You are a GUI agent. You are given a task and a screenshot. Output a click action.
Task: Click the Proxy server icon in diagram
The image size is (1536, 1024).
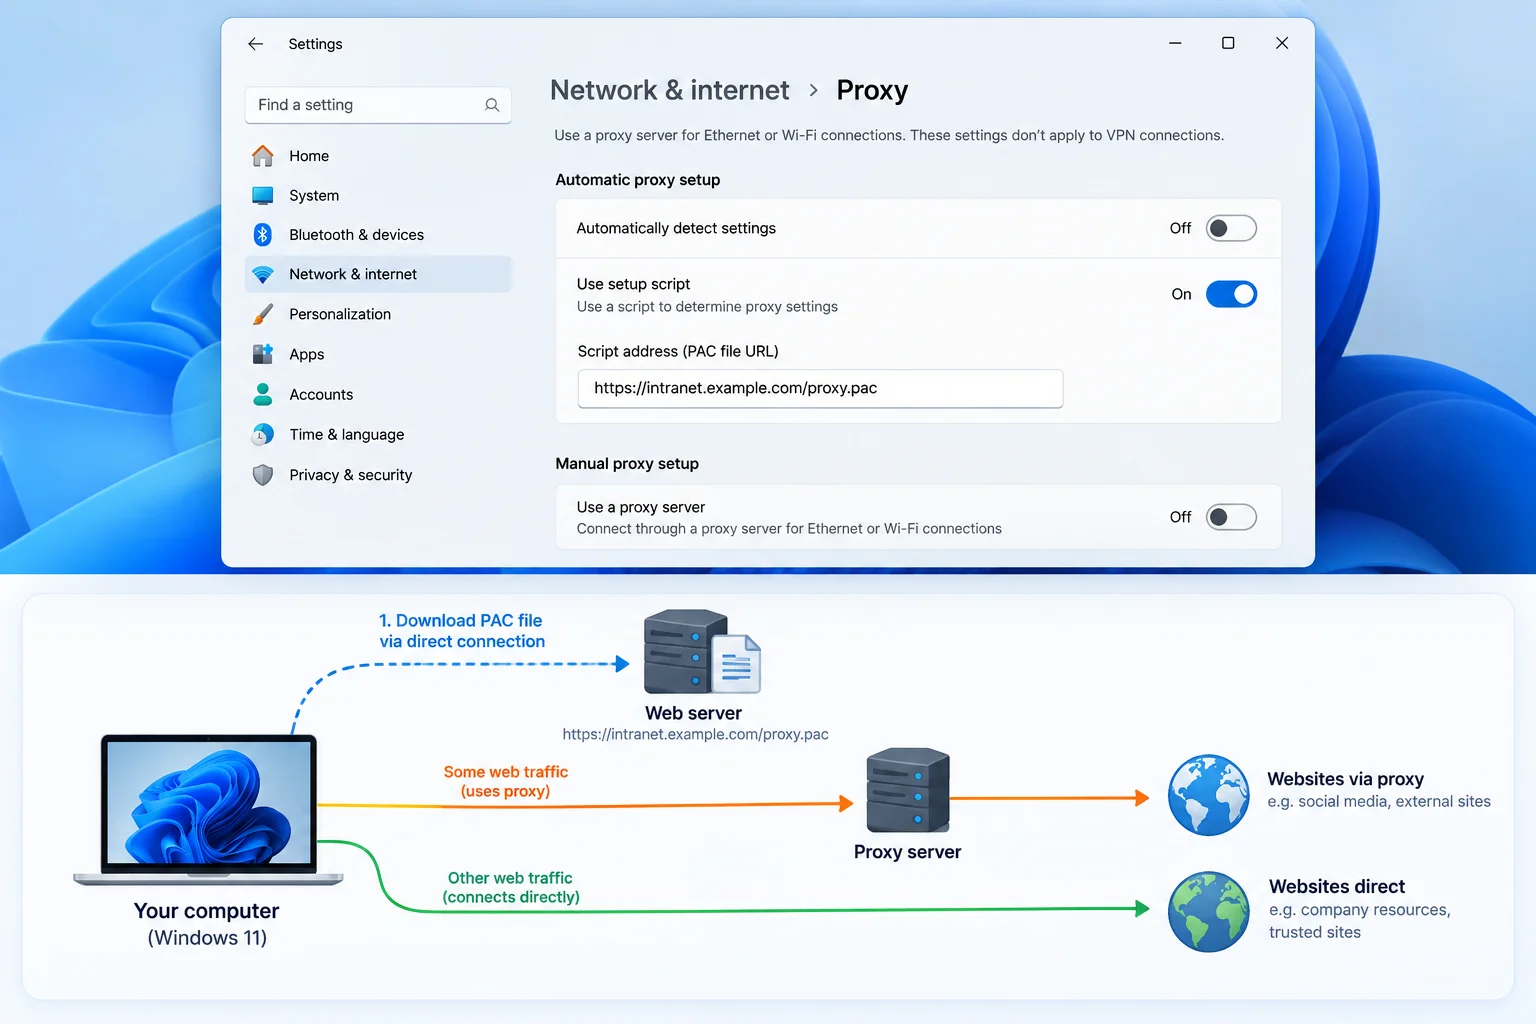(x=908, y=790)
